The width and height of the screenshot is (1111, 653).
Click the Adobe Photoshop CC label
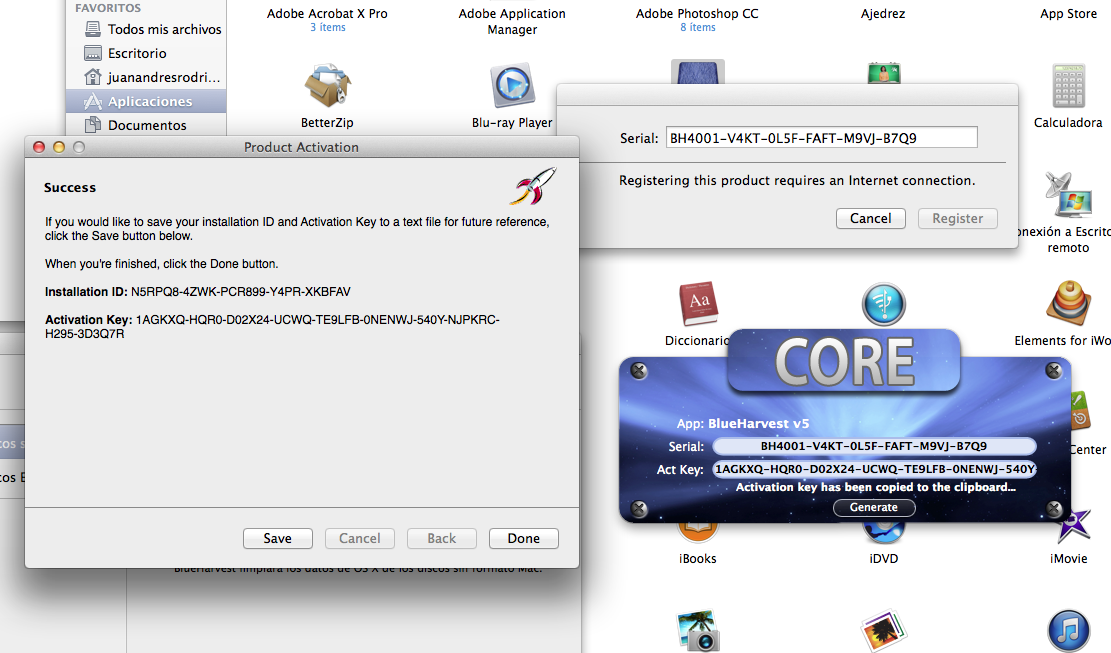coord(697,13)
